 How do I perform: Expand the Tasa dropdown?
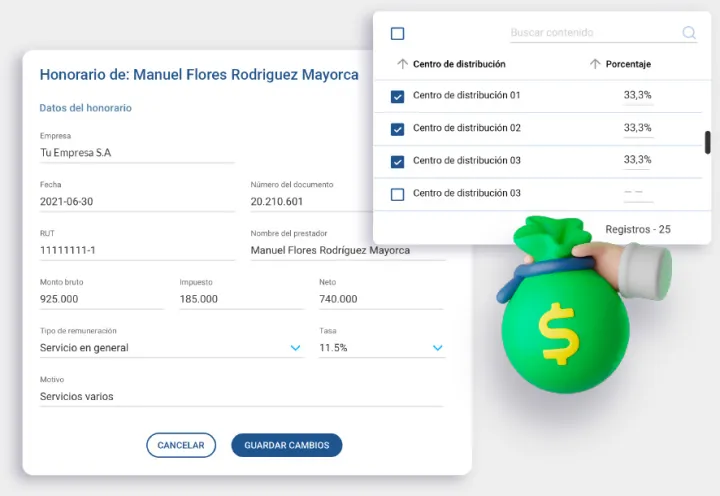pos(437,348)
